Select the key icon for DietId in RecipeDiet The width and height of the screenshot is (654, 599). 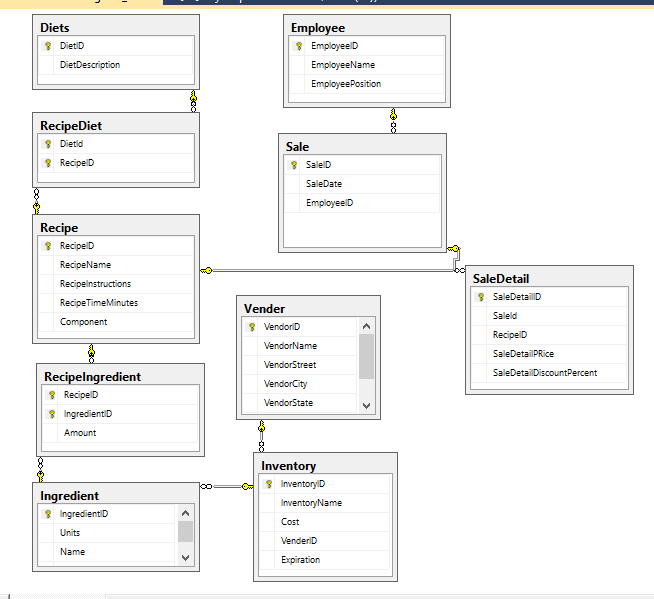pos(48,144)
